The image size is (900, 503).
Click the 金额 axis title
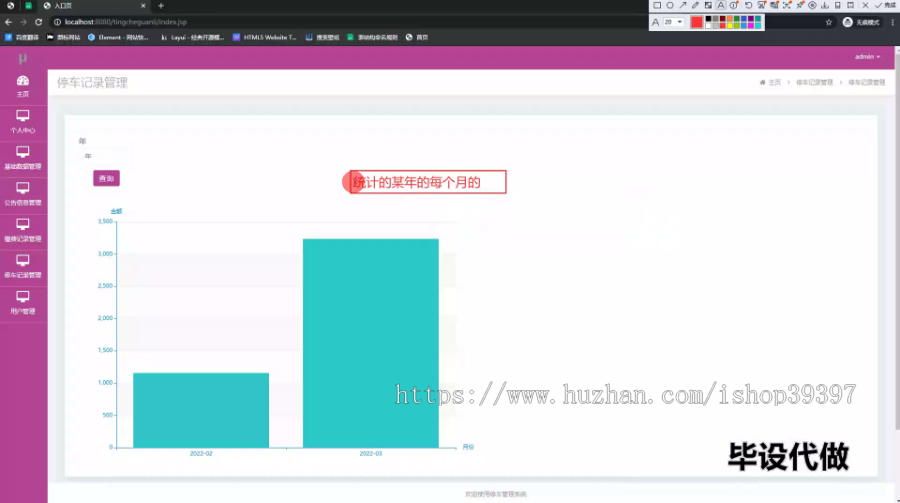pos(117,211)
